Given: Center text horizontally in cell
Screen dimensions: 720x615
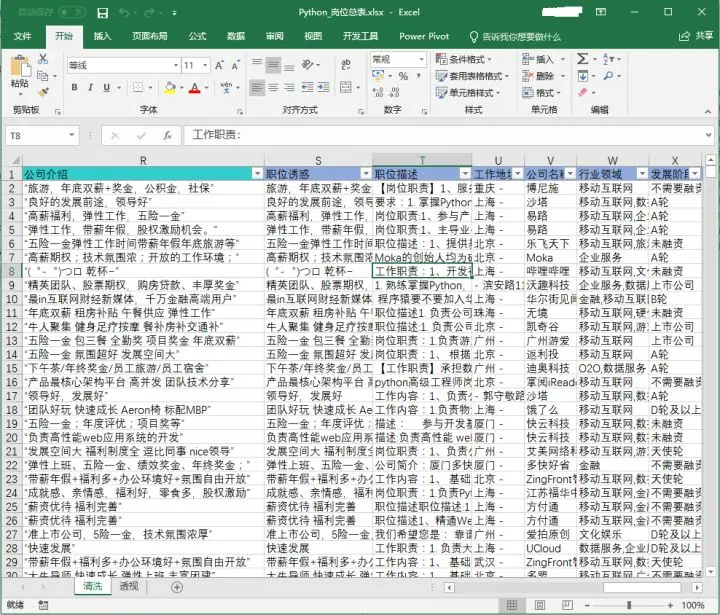Looking at the screenshot, I should pos(273,87).
